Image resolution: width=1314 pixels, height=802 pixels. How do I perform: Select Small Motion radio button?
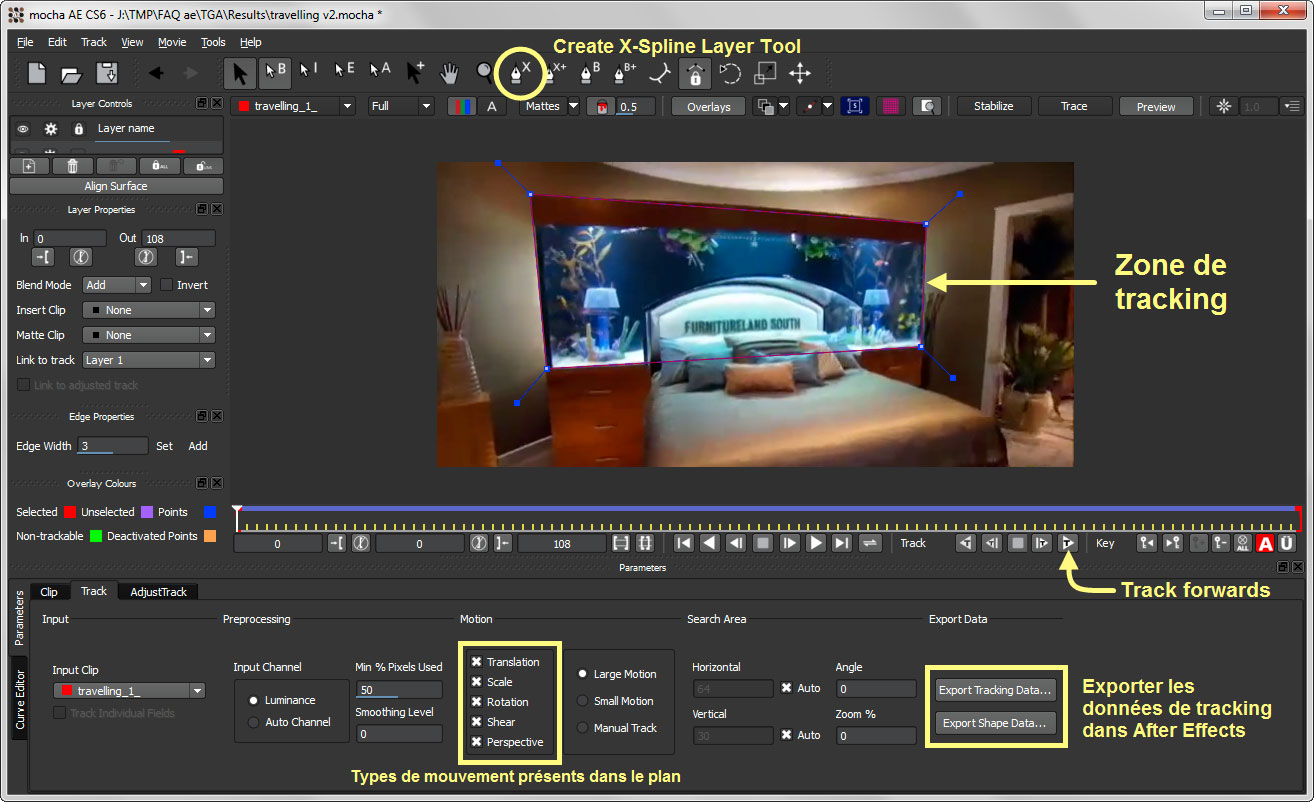(x=582, y=701)
